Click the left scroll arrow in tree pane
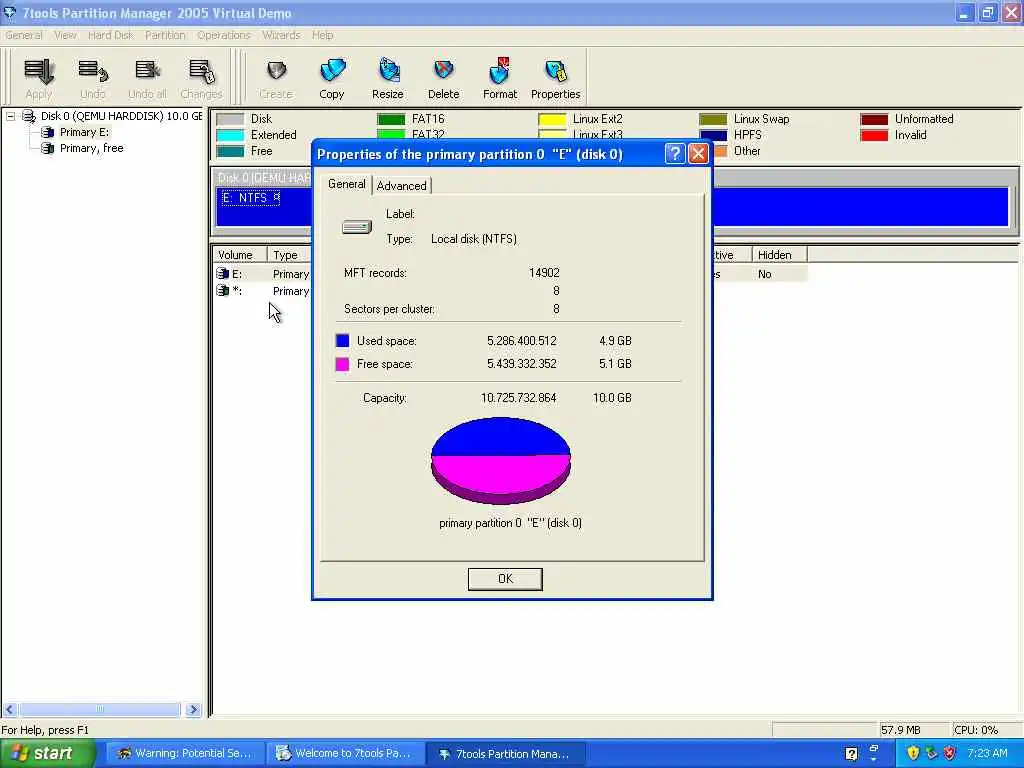 coord(10,709)
